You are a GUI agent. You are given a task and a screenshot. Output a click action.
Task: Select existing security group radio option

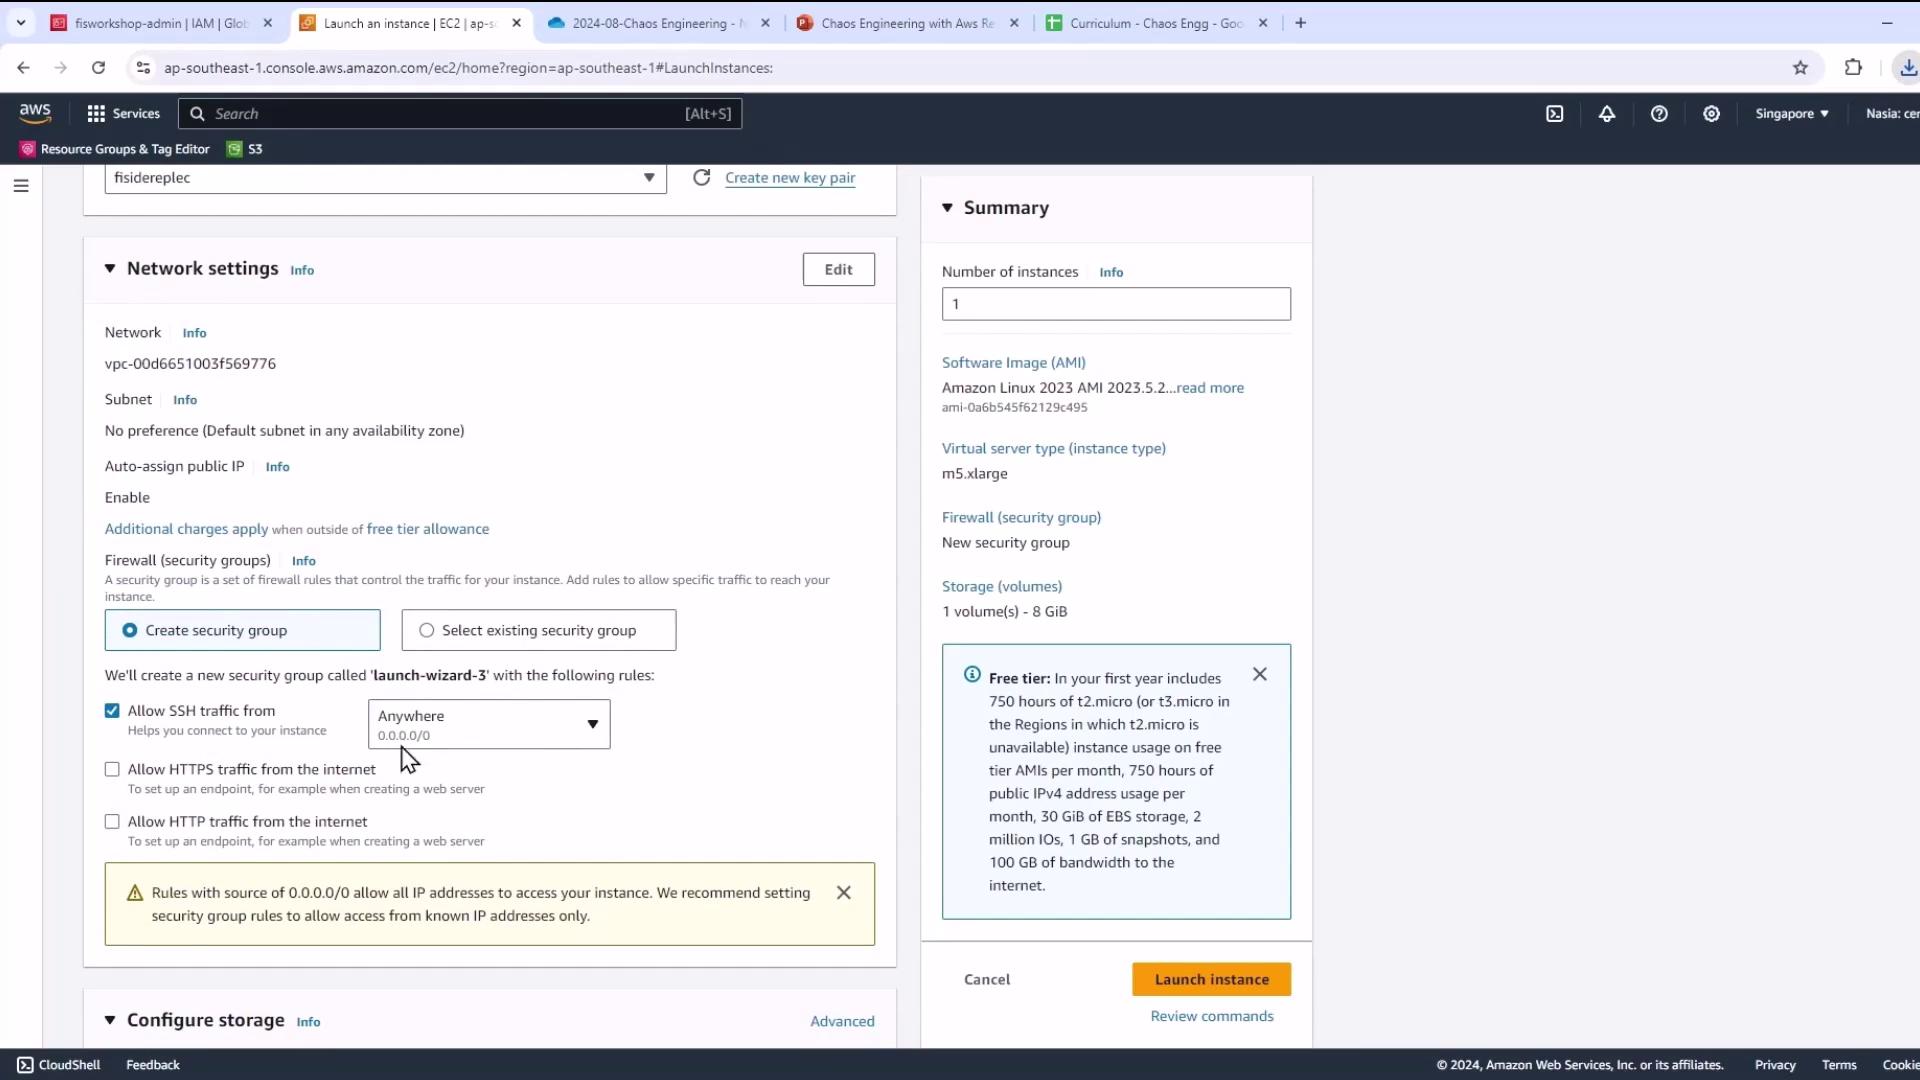(427, 630)
